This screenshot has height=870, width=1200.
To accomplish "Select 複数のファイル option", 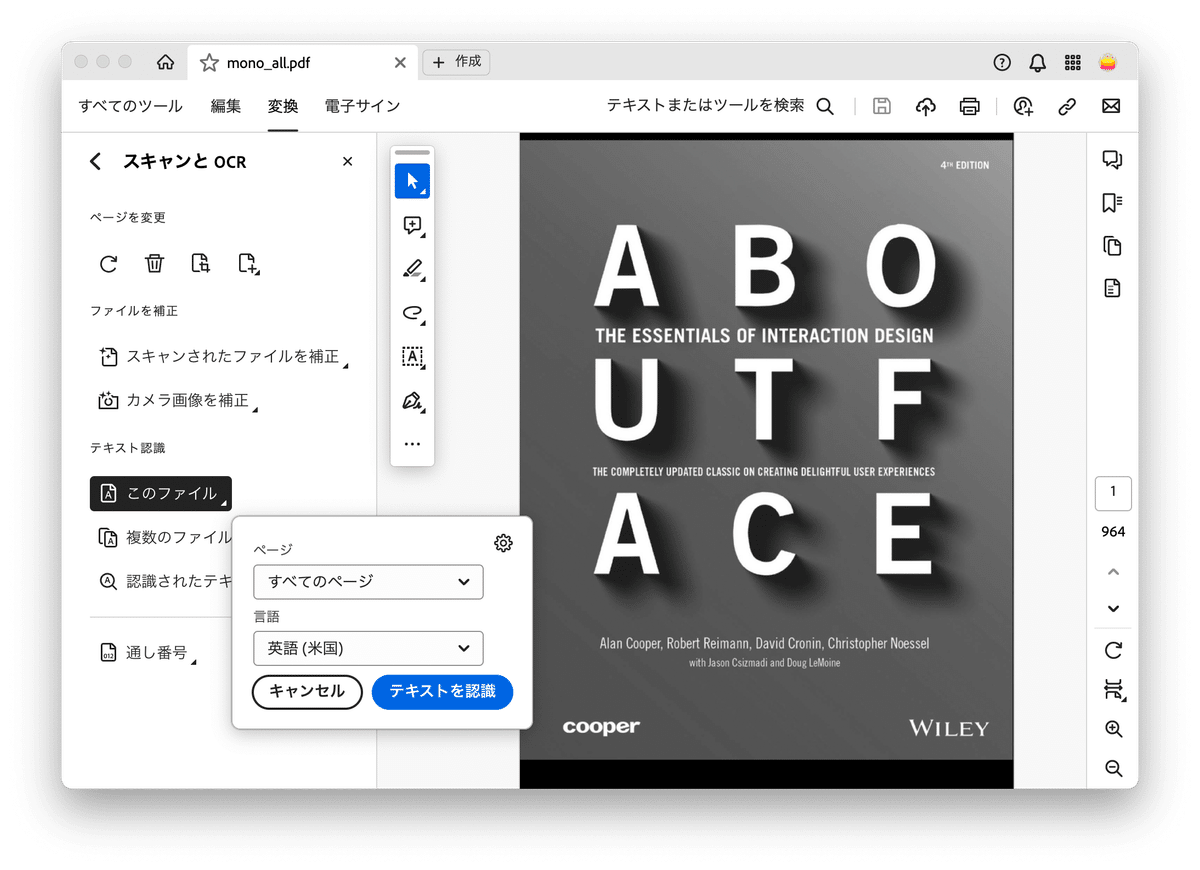I will [x=165, y=538].
